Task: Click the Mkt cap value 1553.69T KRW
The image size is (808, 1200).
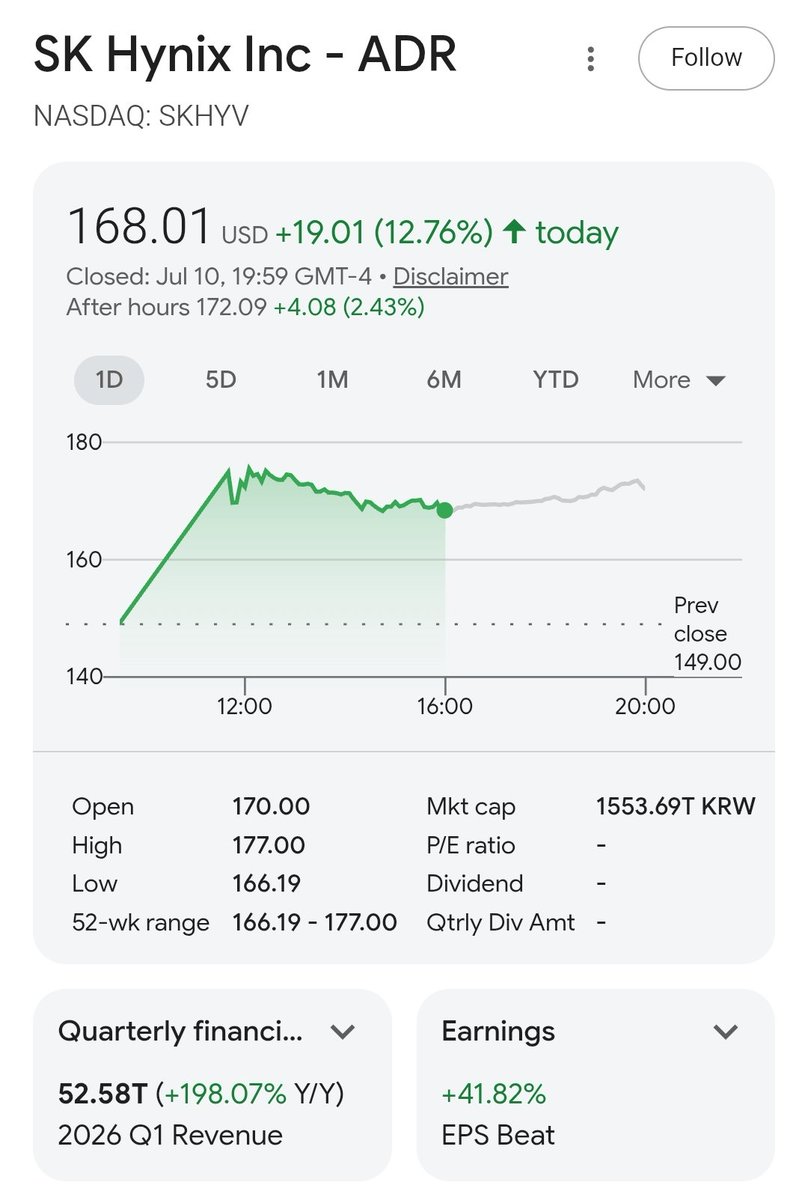Action: pyautogui.click(x=675, y=806)
